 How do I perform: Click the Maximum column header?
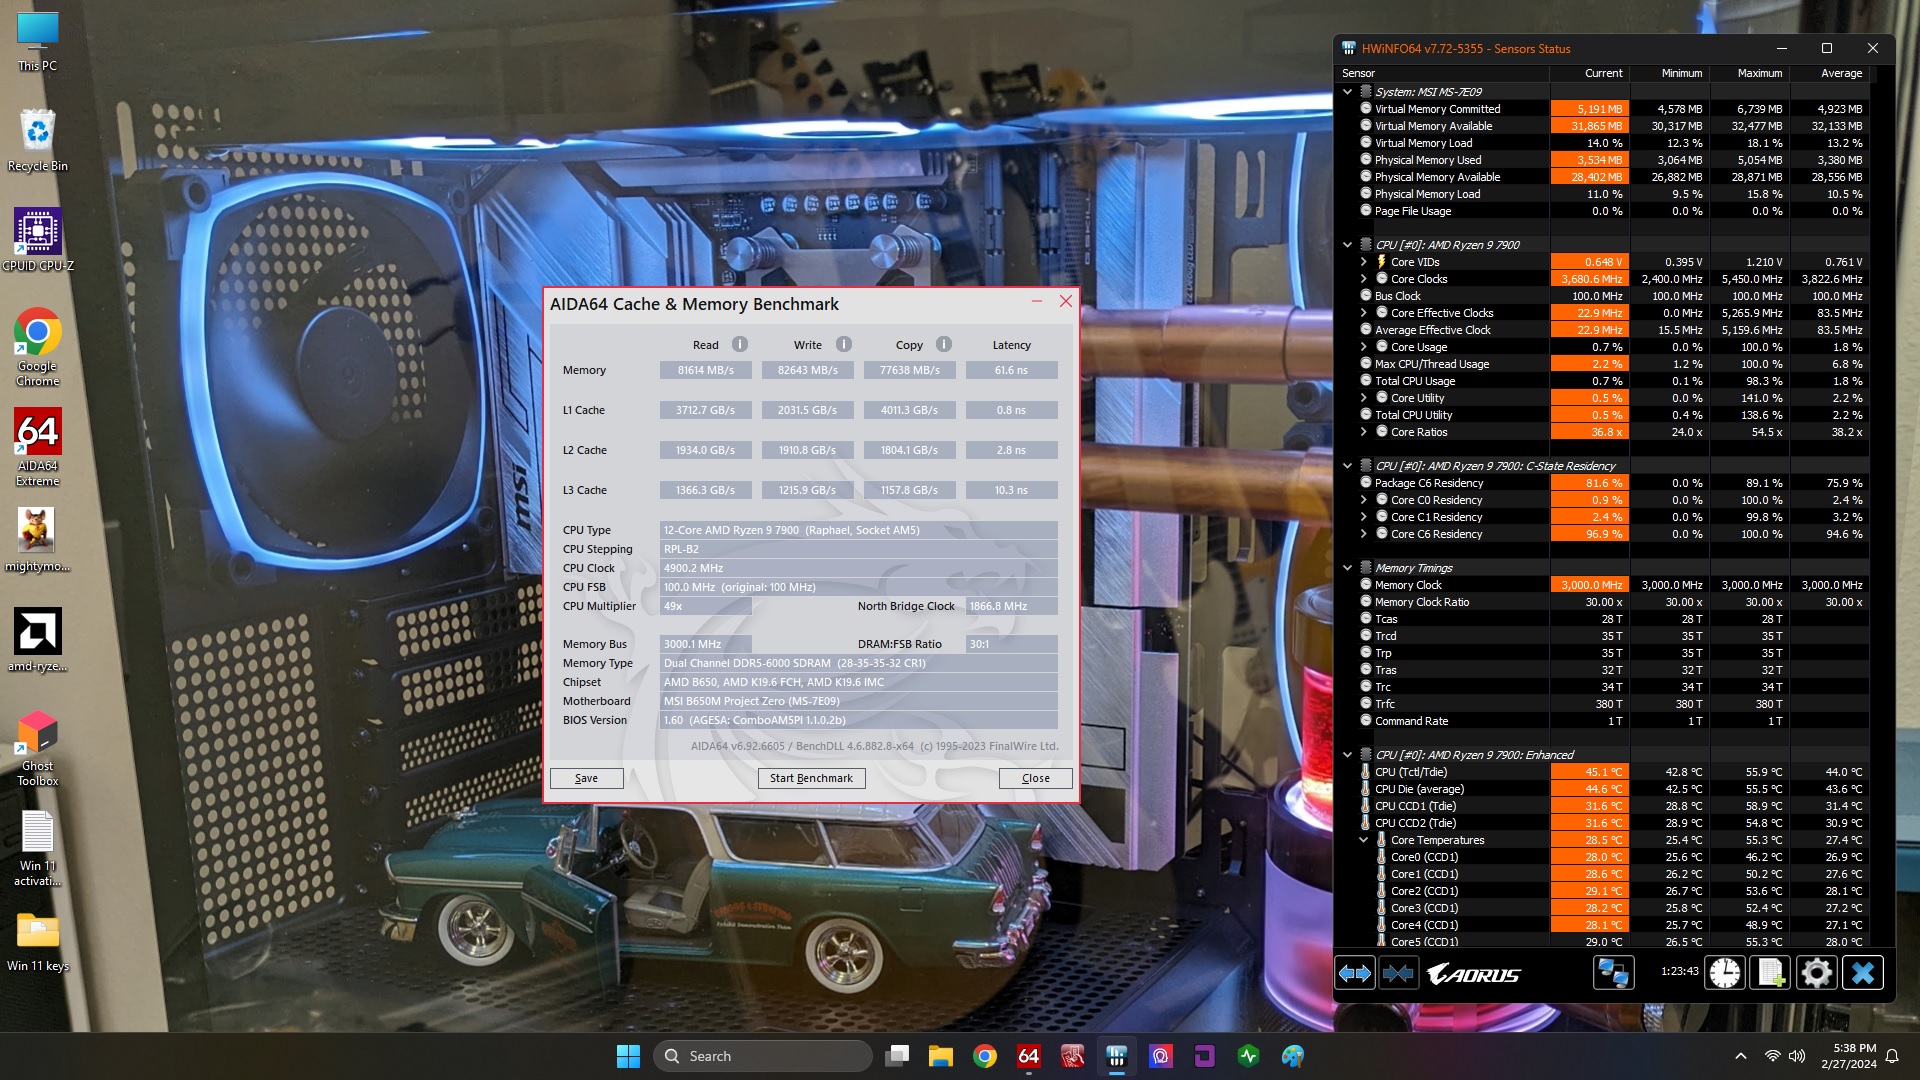[x=1750, y=73]
